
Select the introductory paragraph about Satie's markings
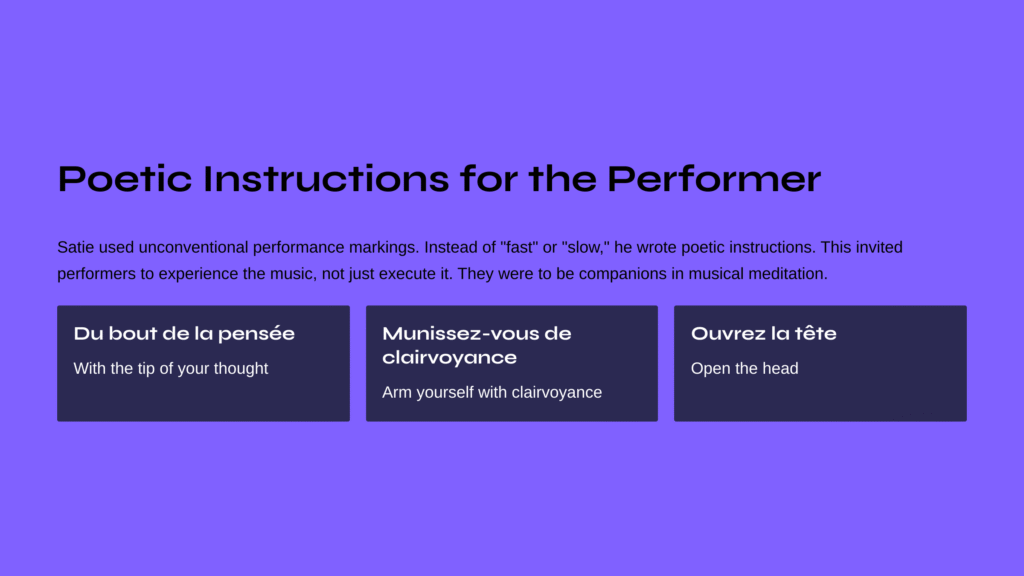click(x=480, y=260)
